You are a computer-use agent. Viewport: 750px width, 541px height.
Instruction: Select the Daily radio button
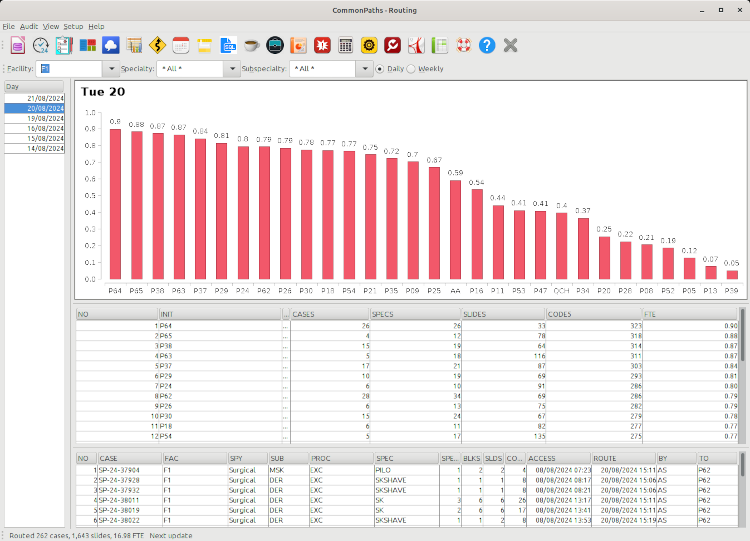point(380,69)
